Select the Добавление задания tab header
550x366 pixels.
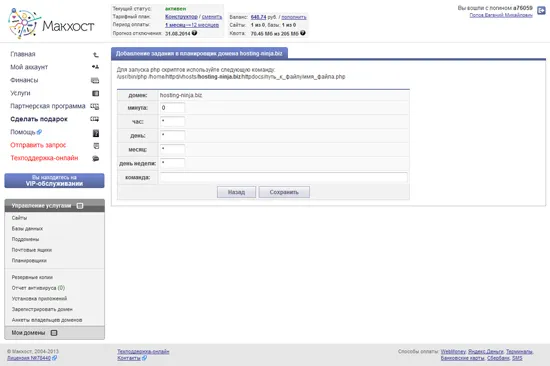pos(199,53)
